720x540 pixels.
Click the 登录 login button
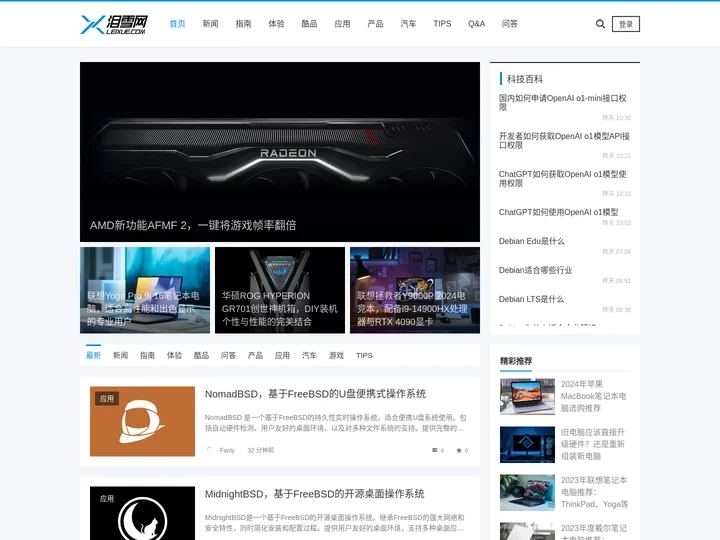click(x=625, y=24)
